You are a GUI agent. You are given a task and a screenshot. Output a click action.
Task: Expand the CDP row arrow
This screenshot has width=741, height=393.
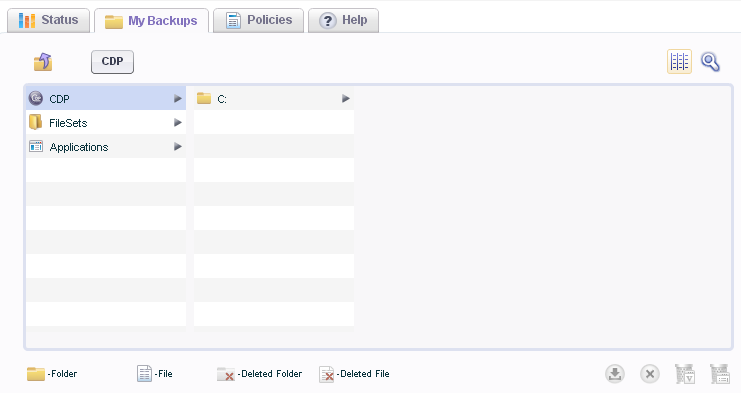coord(178,98)
